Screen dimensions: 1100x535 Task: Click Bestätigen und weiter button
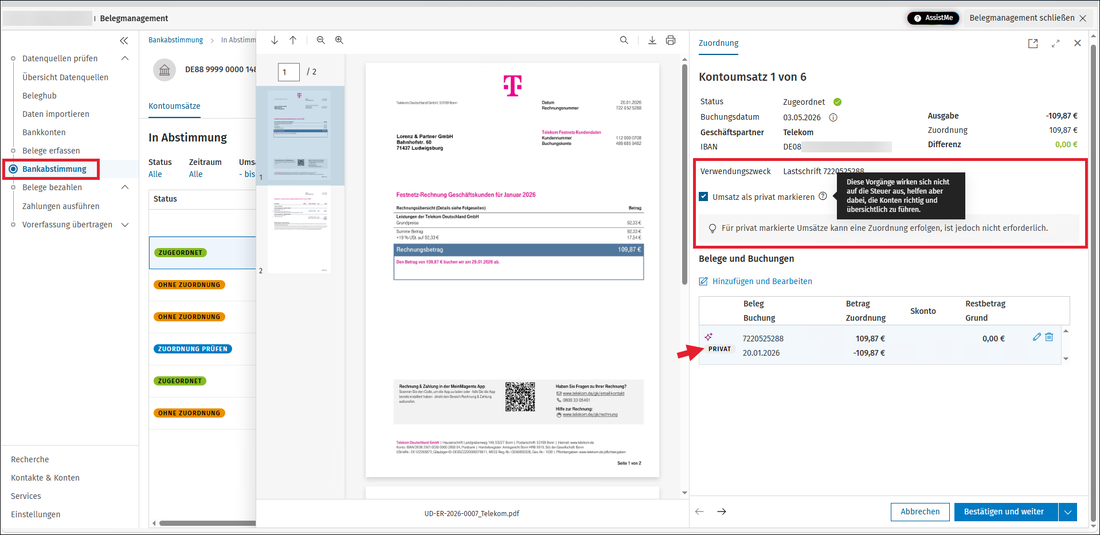(1006, 512)
